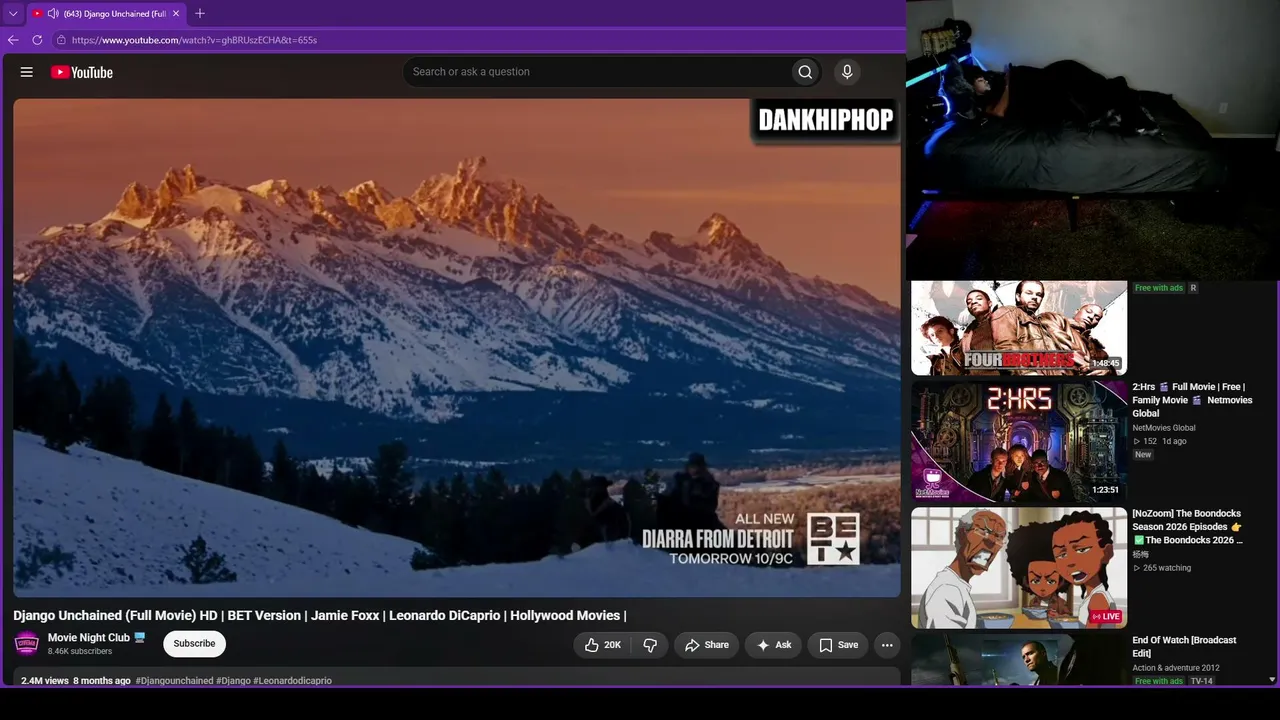Image resolution: width=1280 pixels, height=720 pixels.
Task: Click the page scrollbar down arrow
Action: [x=1272, y=679]
